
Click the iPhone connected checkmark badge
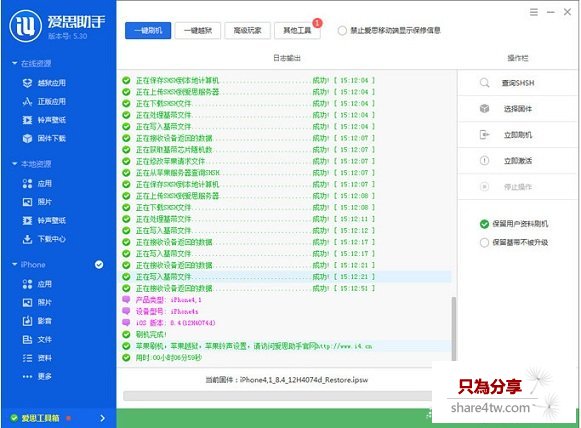(99, 265)
